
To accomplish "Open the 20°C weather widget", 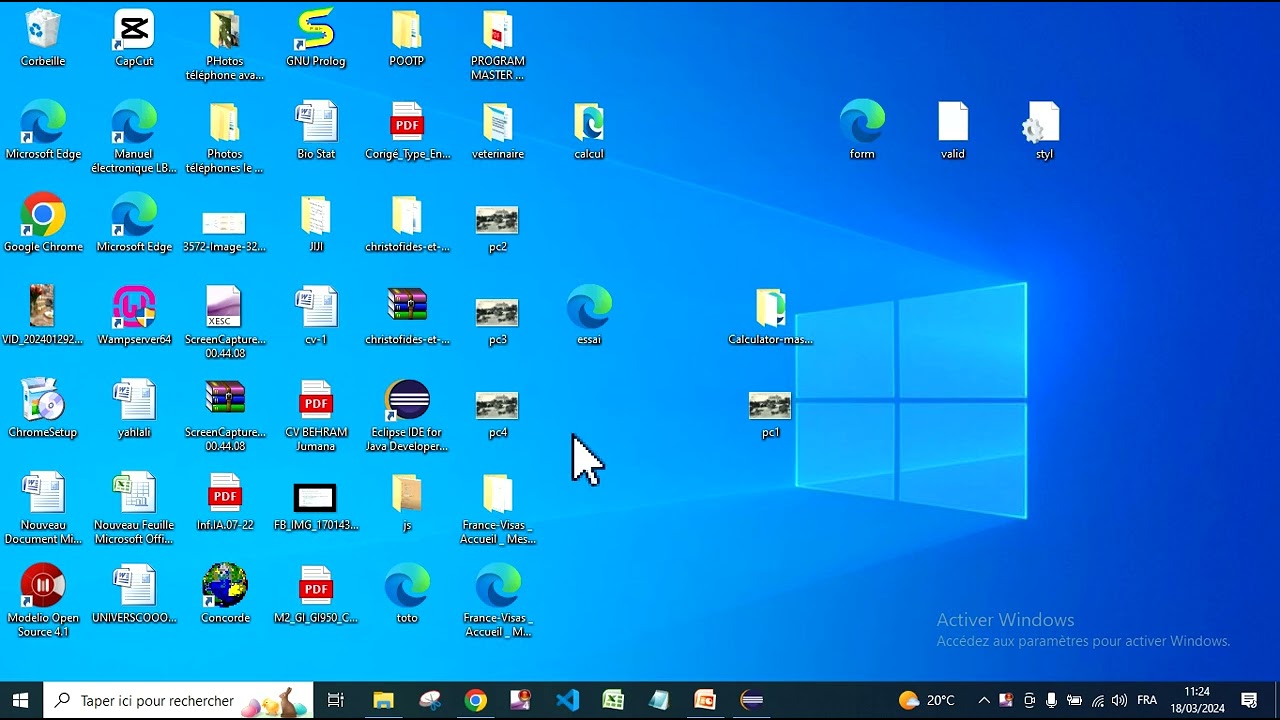I will coord(927,700).
